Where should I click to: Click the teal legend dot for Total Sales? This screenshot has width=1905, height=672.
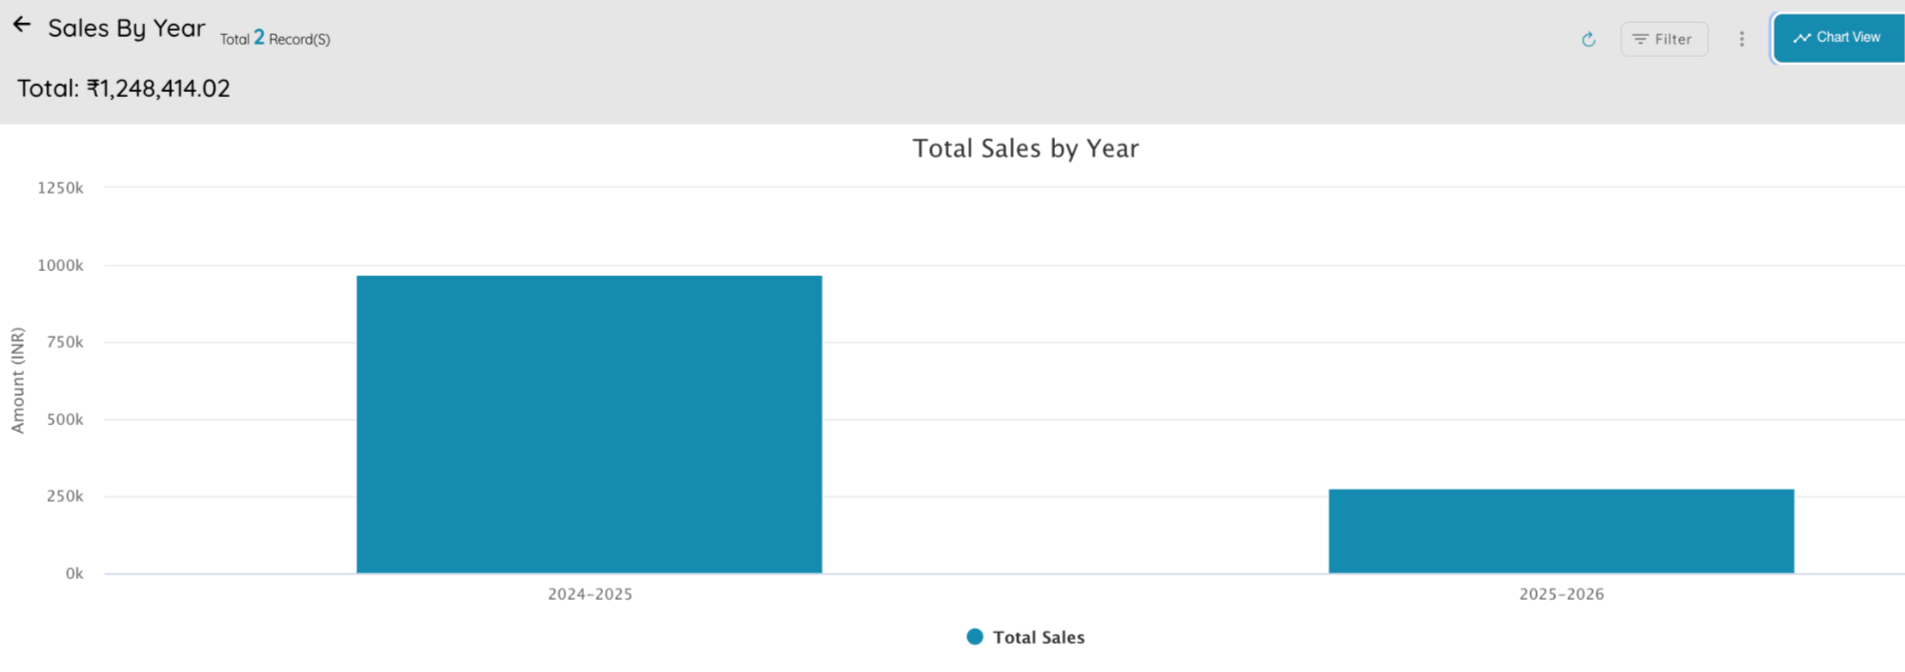pyautogui.click(x=973, y=636)
